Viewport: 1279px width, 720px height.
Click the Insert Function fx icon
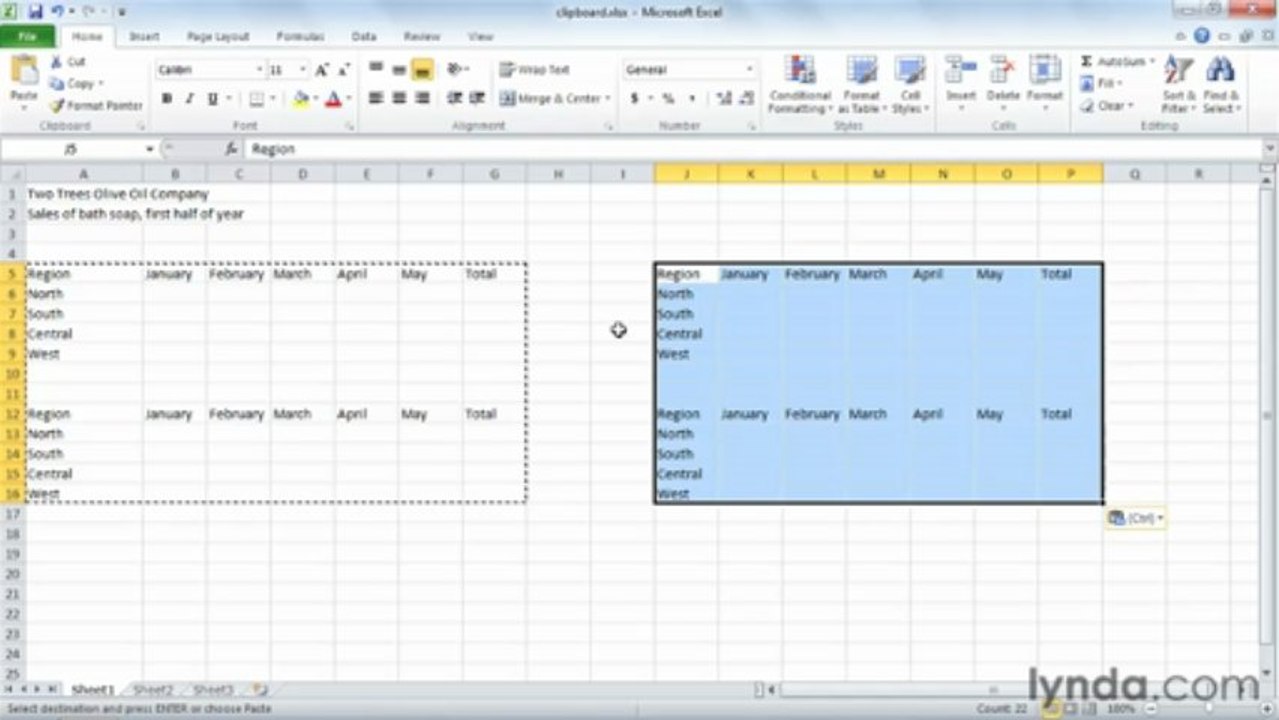(231, 149)
